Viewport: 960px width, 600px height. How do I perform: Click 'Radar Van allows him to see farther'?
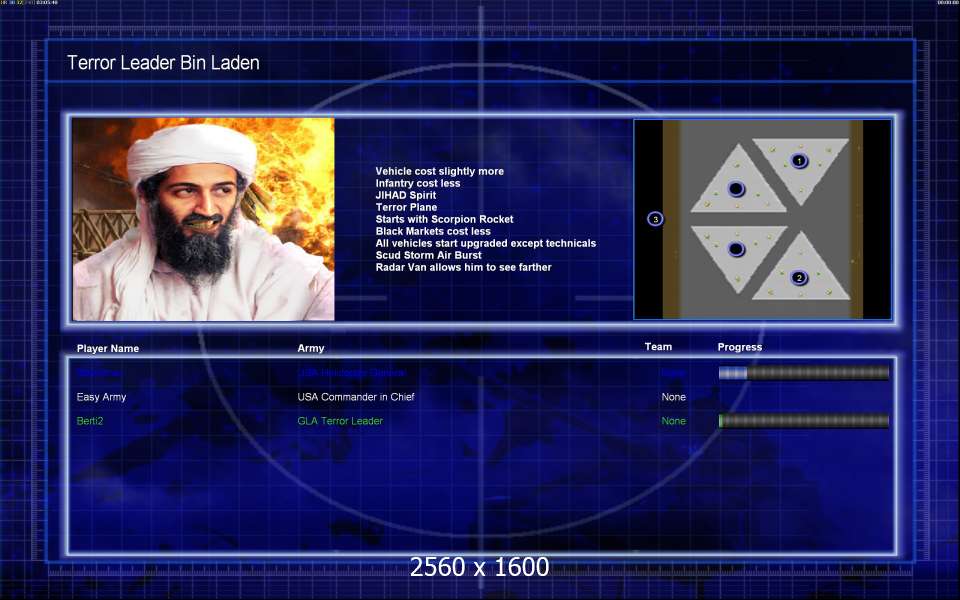point(463,267)
